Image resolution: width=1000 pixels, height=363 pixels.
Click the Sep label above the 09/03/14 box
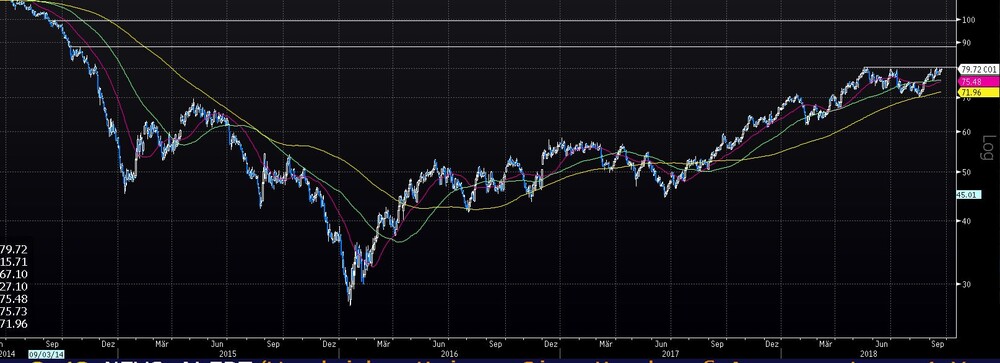[x=52, y=343]
